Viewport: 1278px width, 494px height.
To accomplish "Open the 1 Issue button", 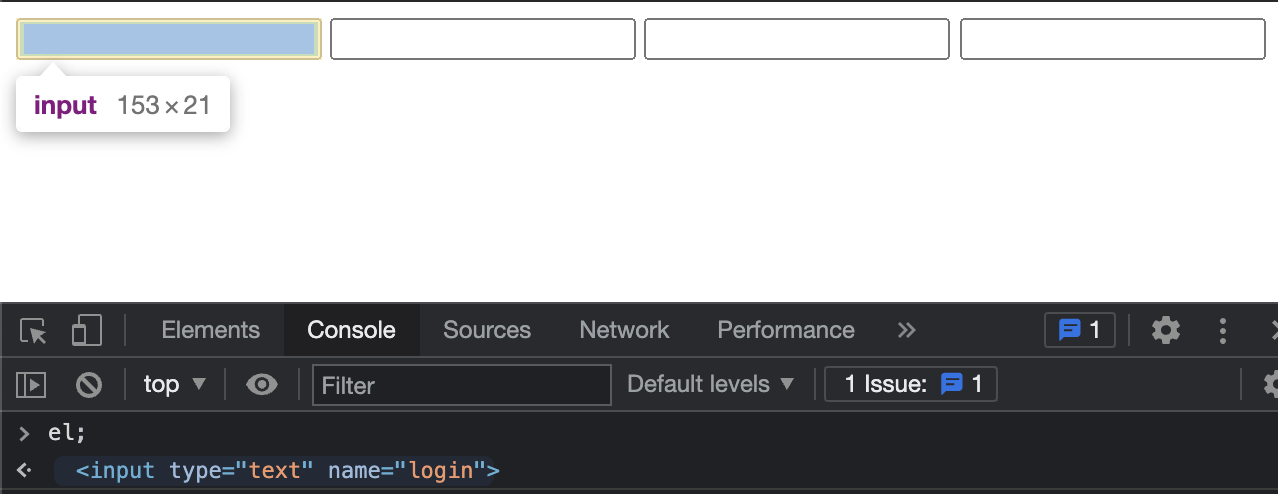I will click(911, 384).
